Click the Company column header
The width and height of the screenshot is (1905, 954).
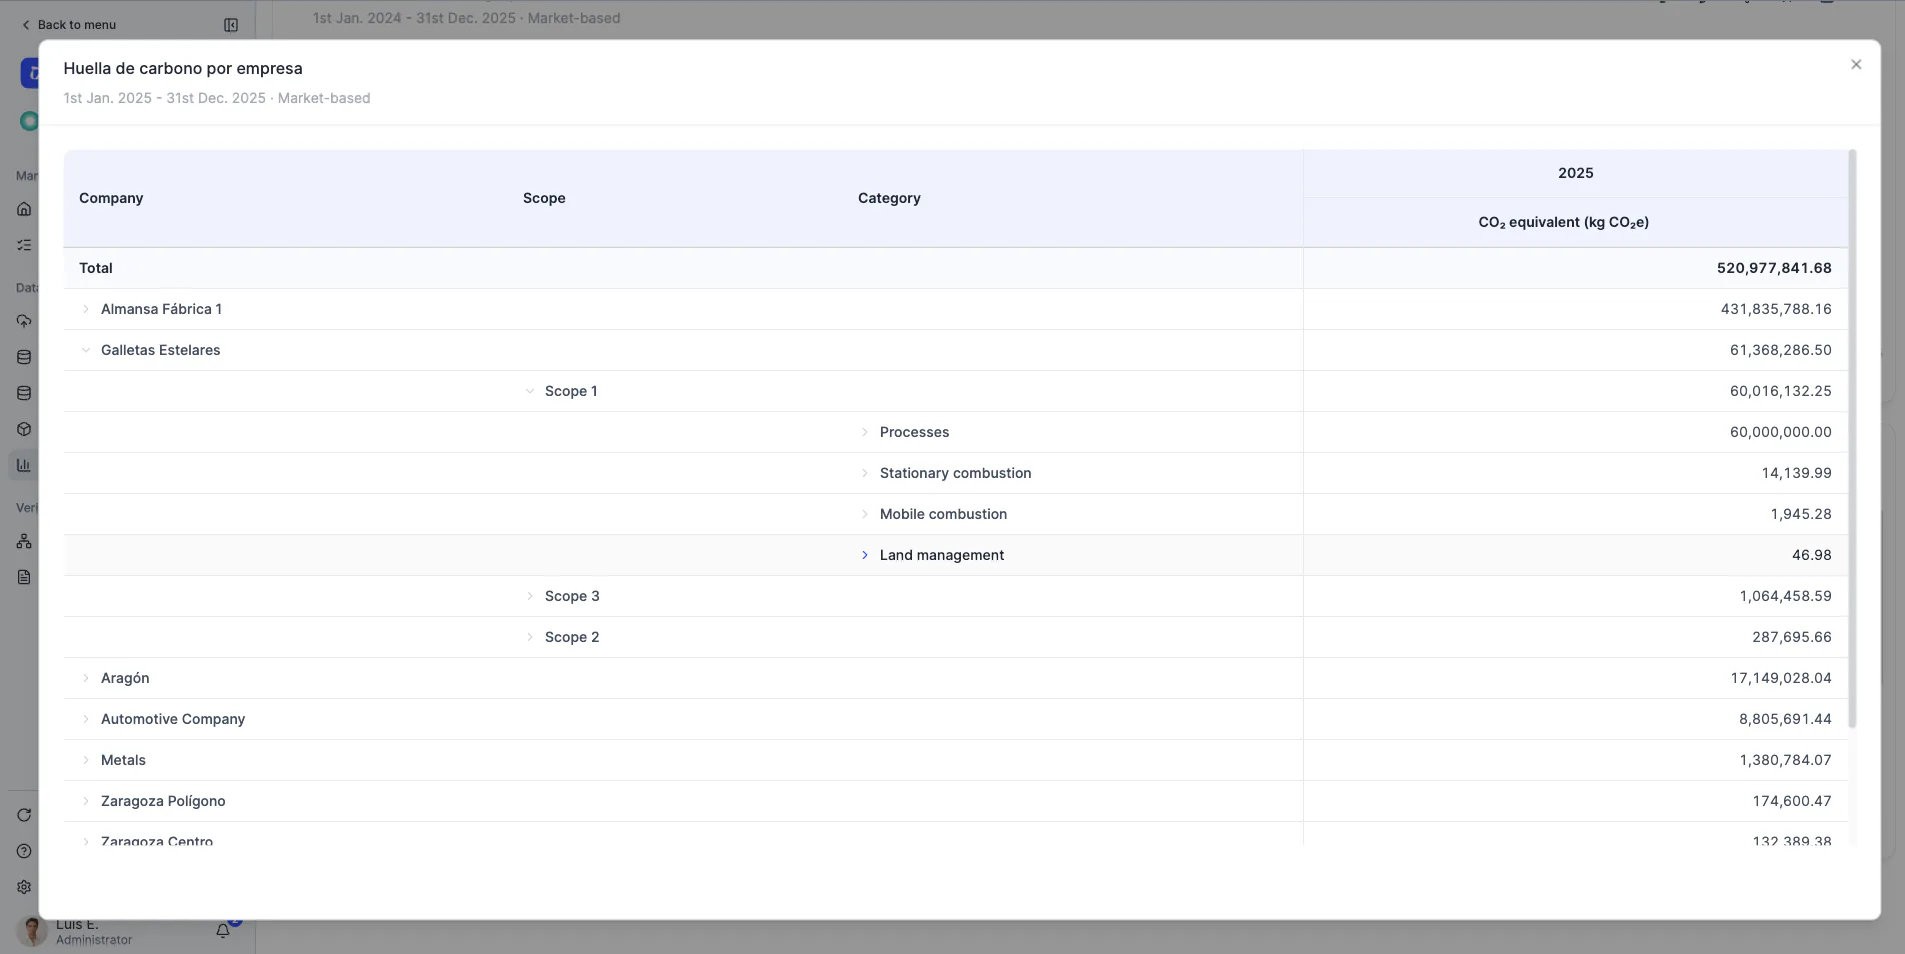point(111,198)
